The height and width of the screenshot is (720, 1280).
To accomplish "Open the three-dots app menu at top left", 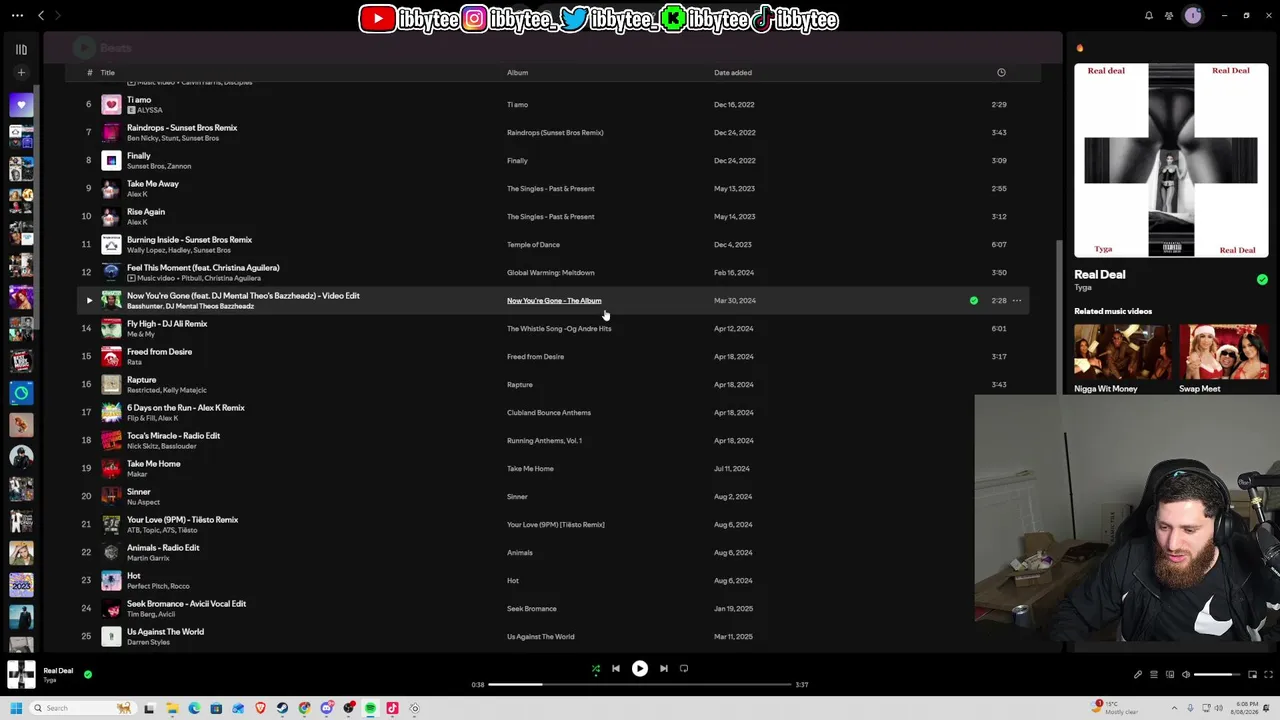I will pos(16,15).
